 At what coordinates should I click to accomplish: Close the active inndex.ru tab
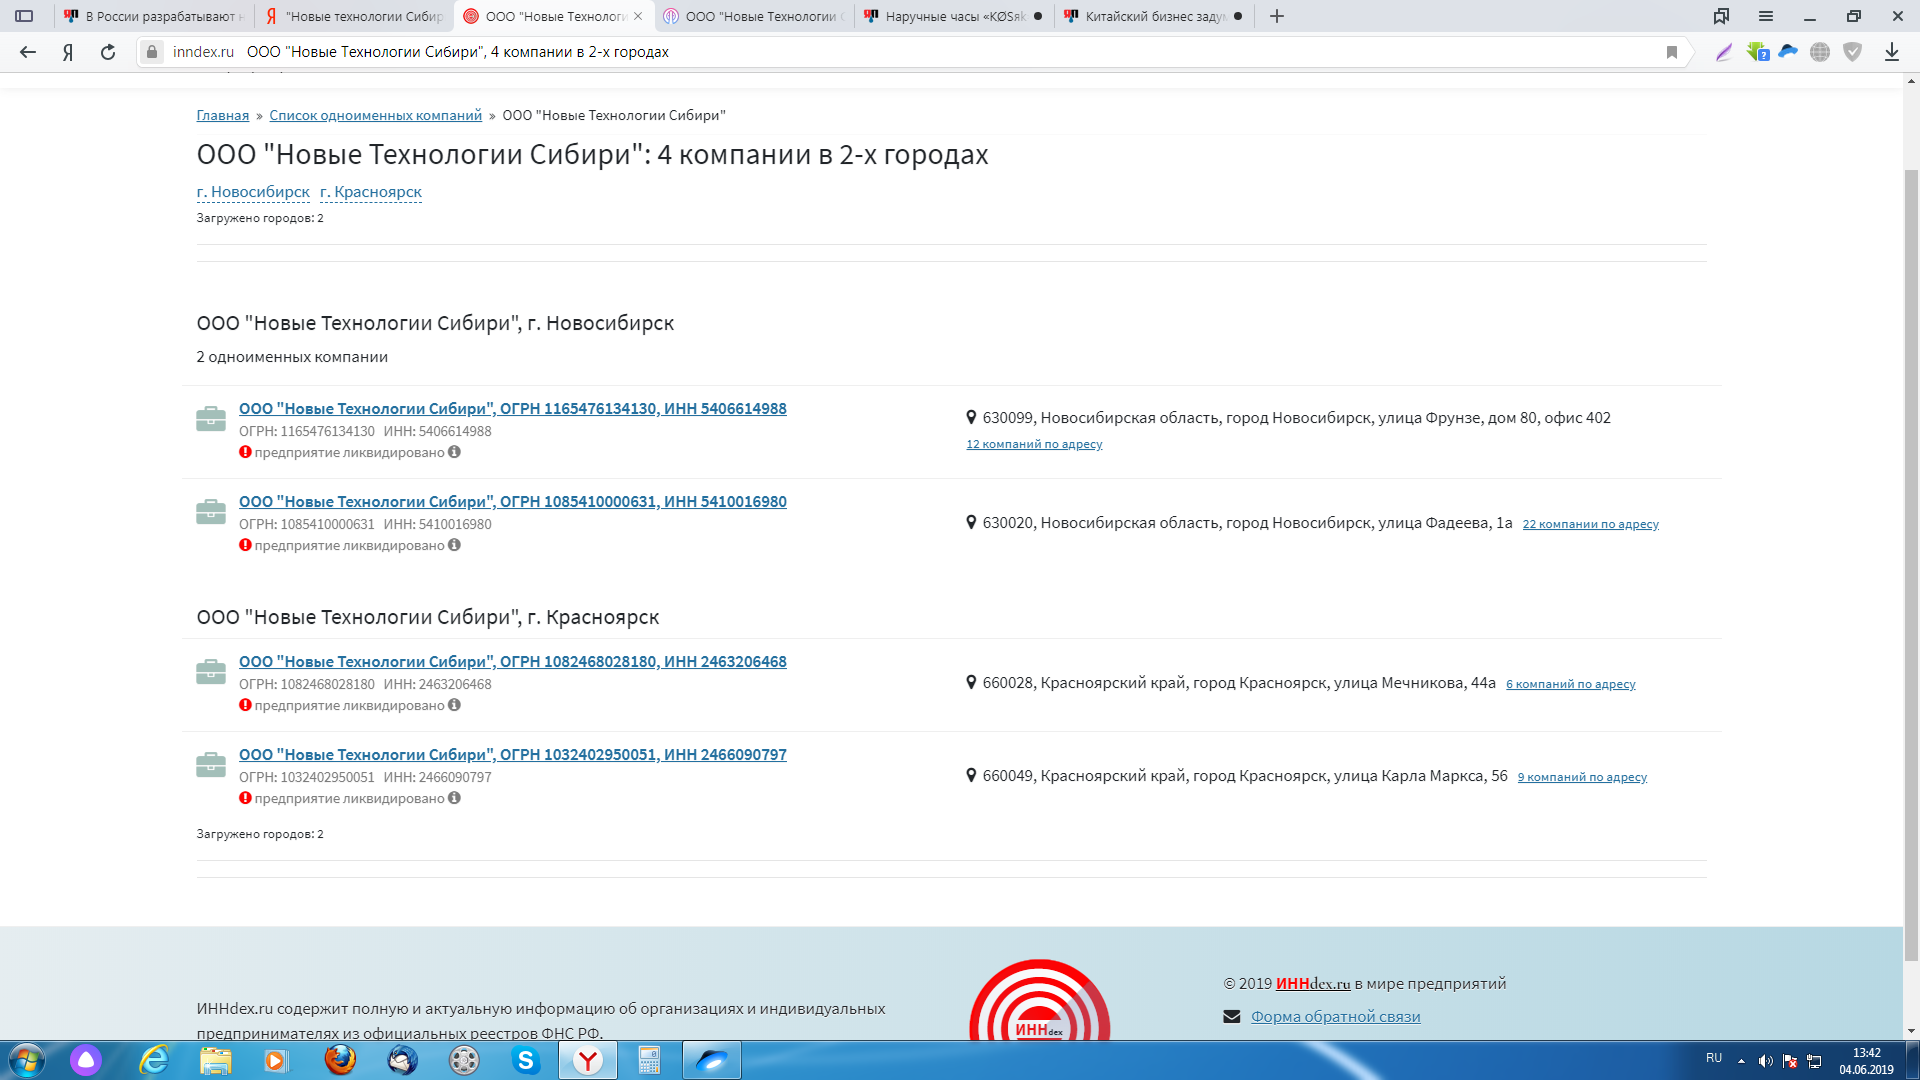pyautogui.click(x=638, y=16)
